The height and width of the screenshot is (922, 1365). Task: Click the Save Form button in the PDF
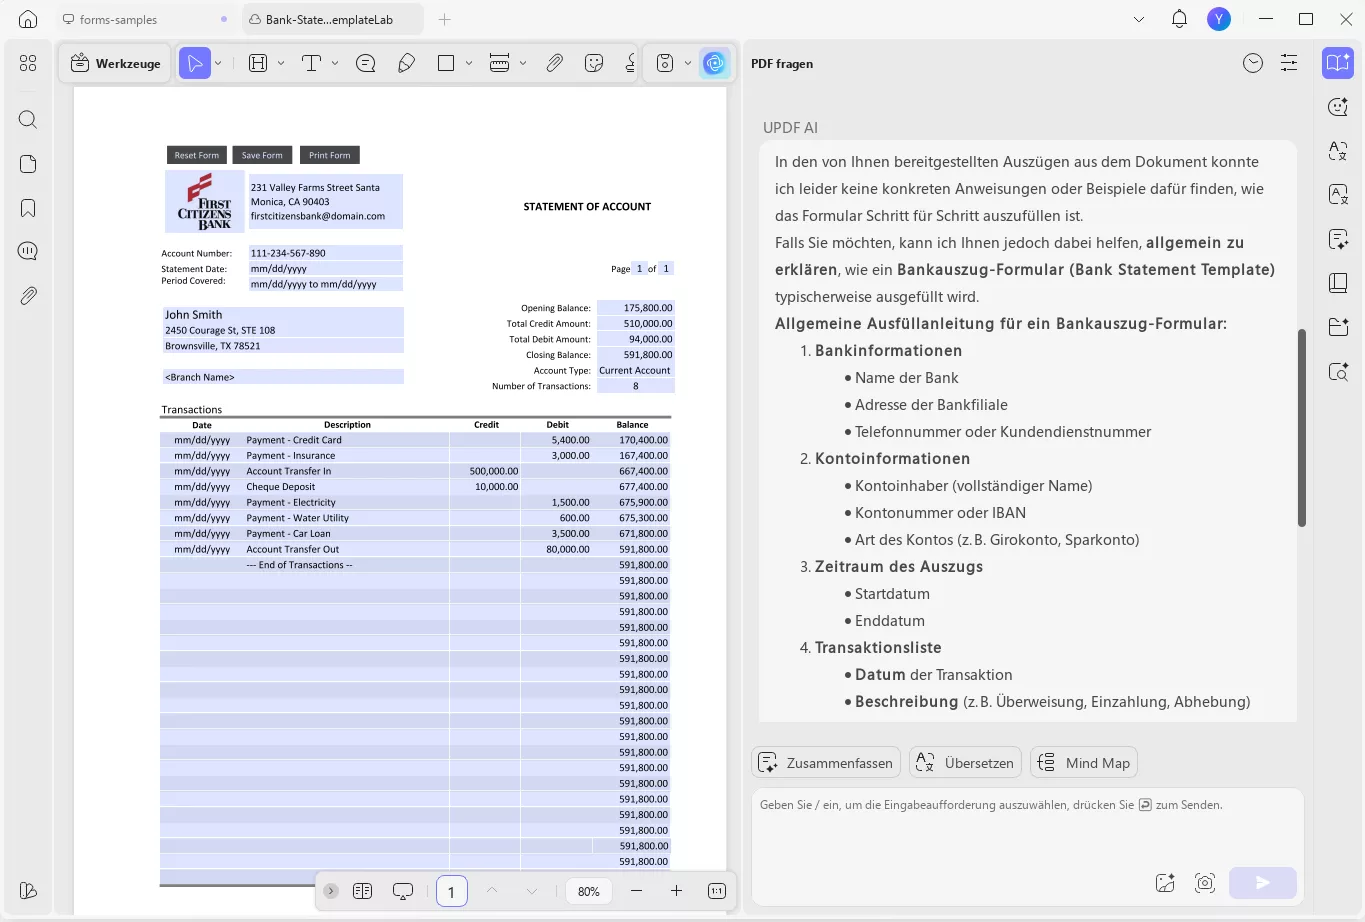262,155
